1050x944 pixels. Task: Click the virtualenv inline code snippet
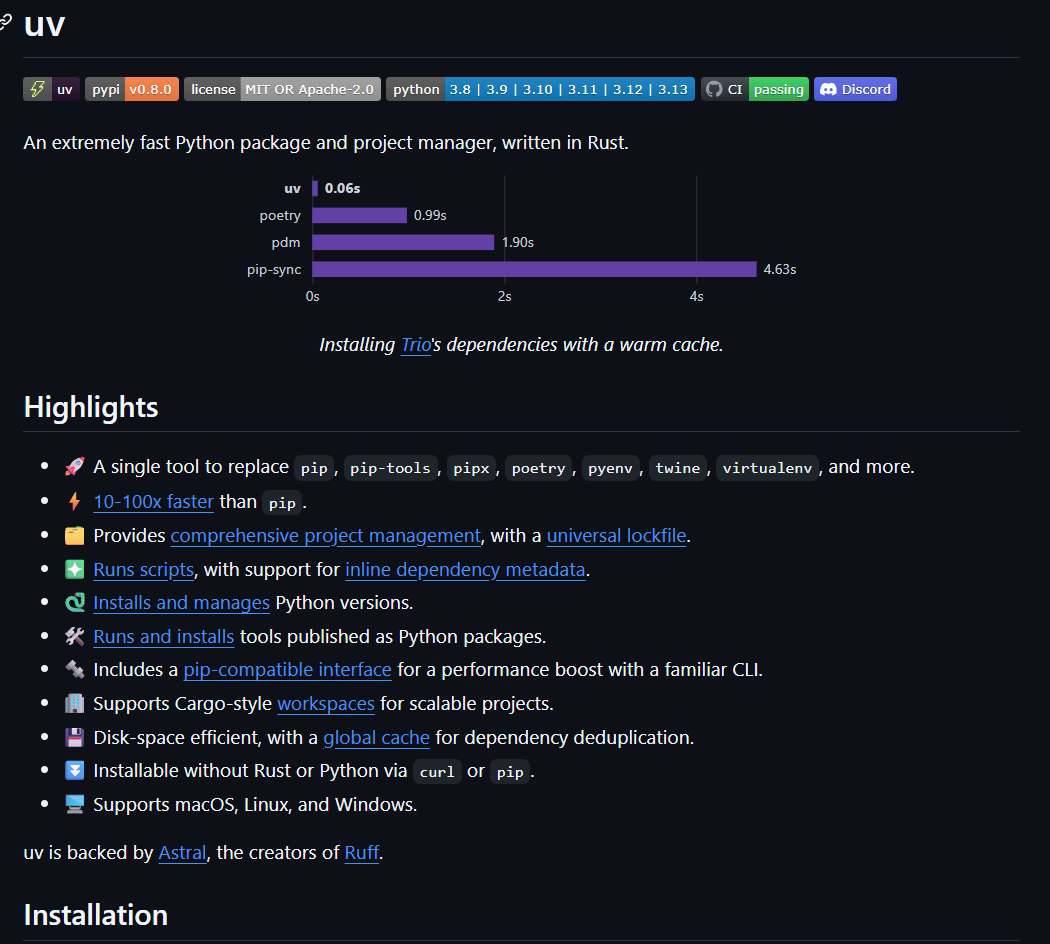(x=767, y=468)
